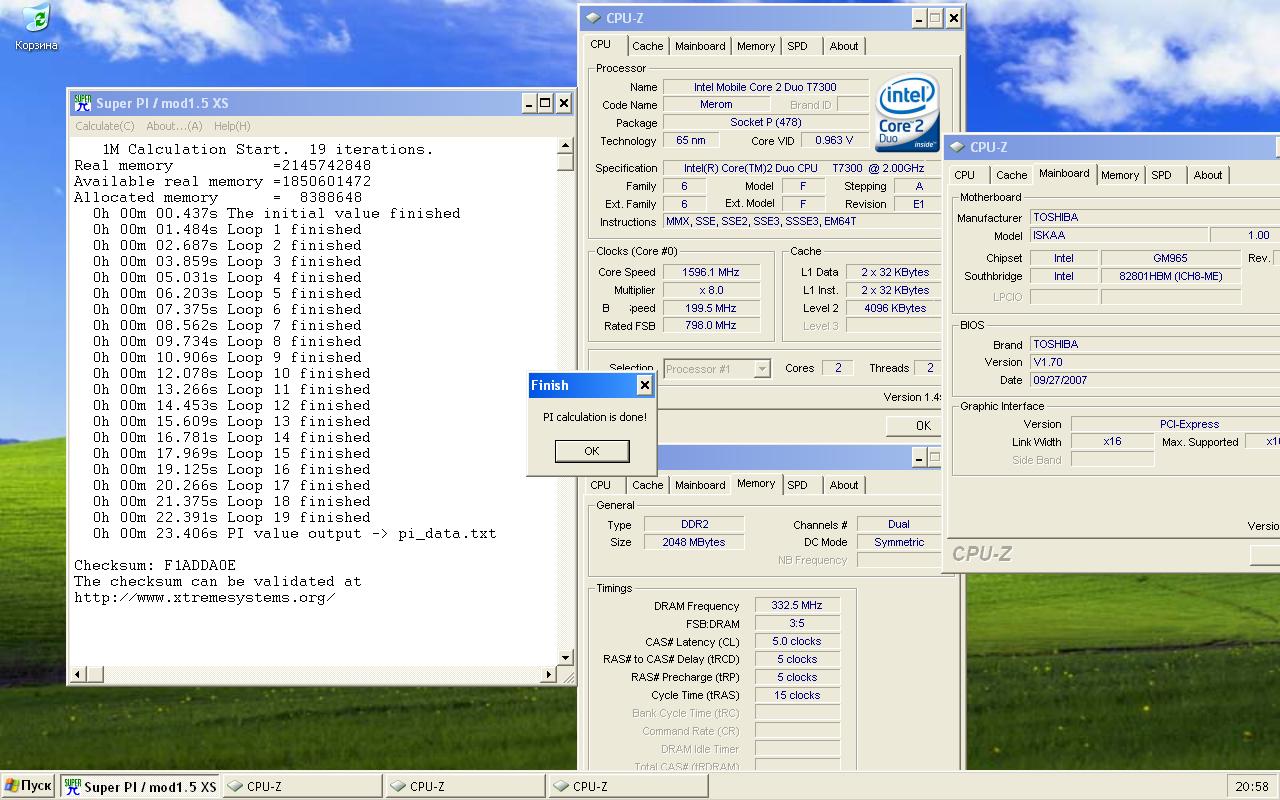
Task: Click the Specification field text
Action: click(802, 168)
